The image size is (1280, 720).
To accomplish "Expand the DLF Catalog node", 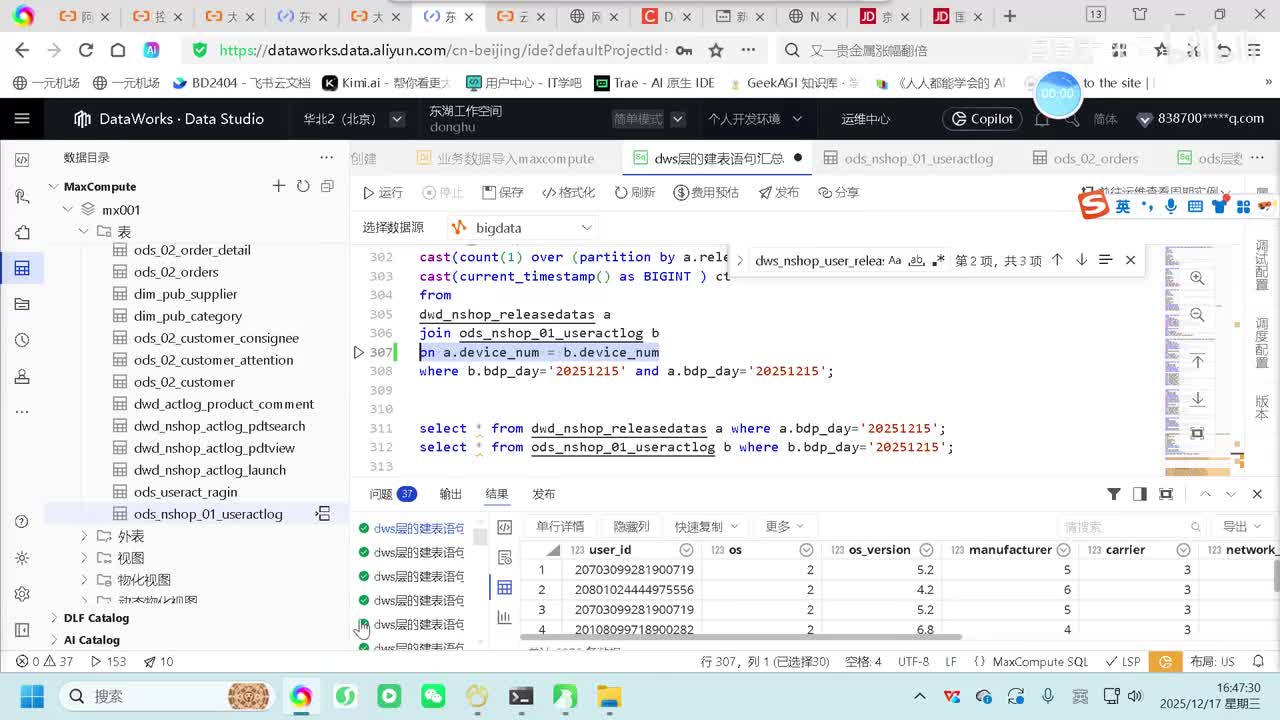I will (x=54, y=618).
